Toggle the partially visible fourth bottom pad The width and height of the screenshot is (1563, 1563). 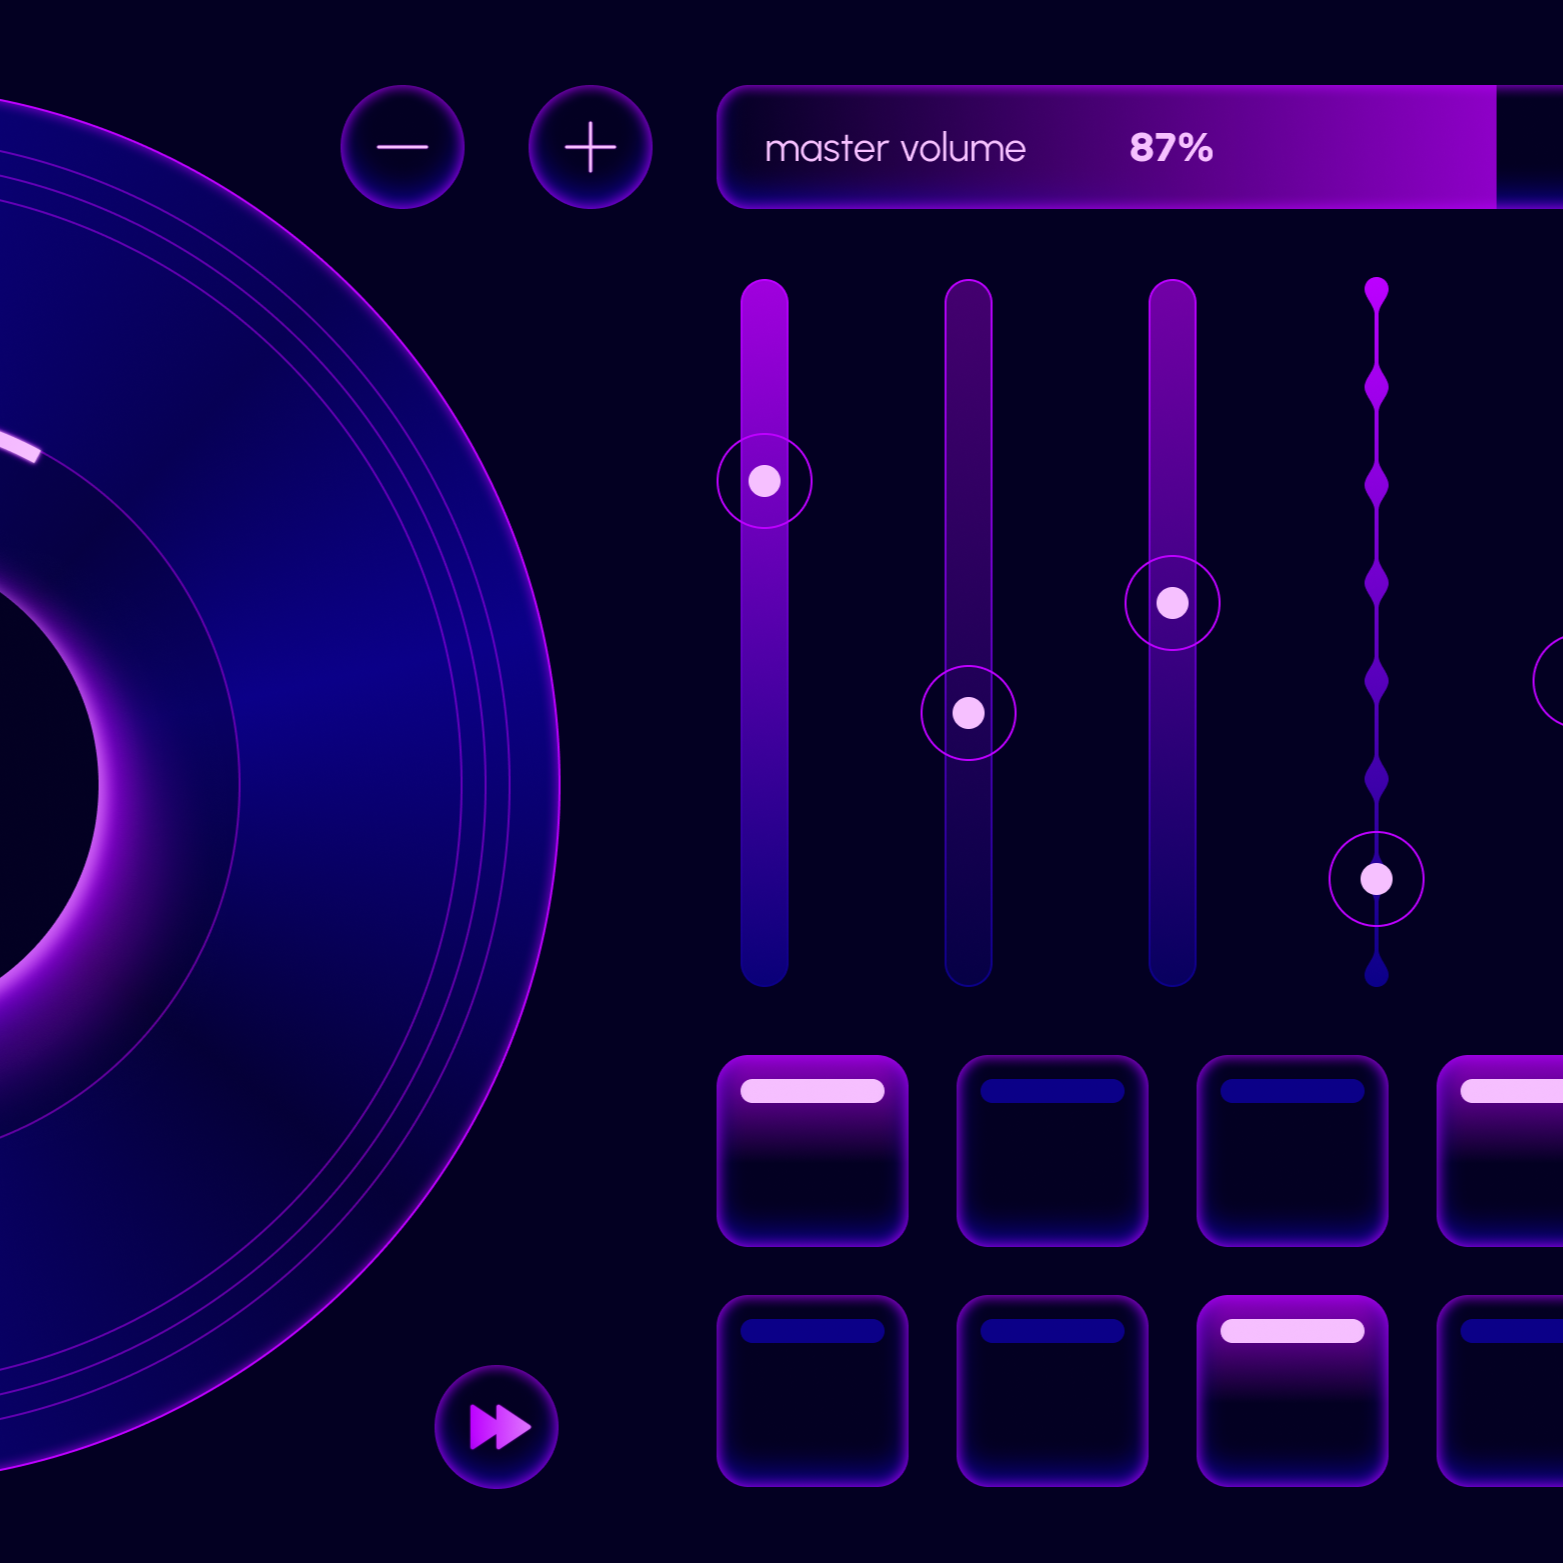[1500, 1391]
